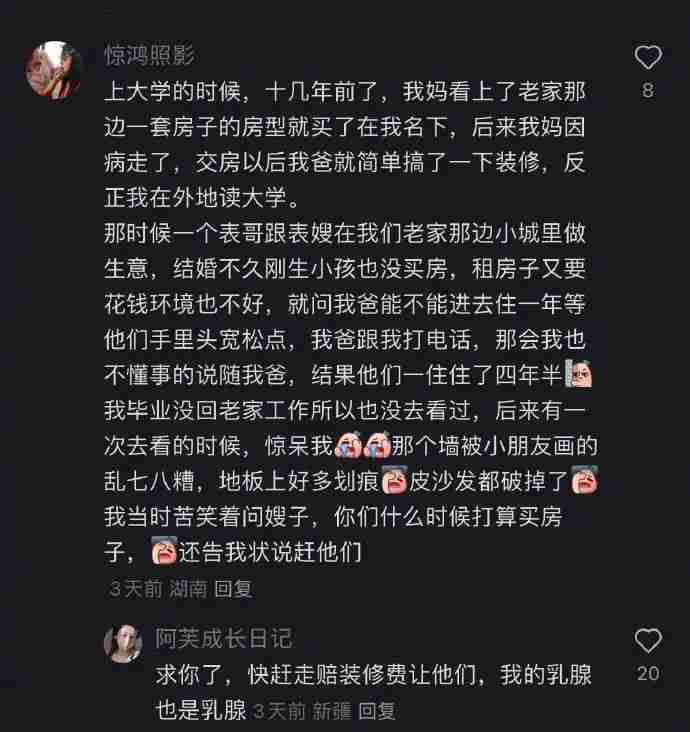Tap the like count 8

[x=648, y=90]
